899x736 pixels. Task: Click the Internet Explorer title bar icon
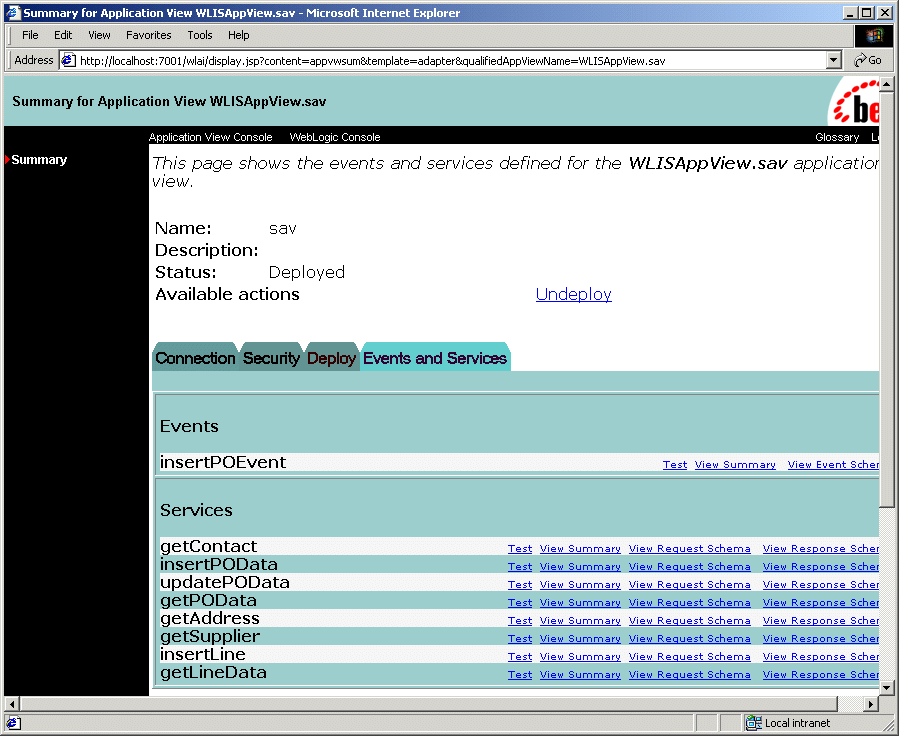pos(13,13)
